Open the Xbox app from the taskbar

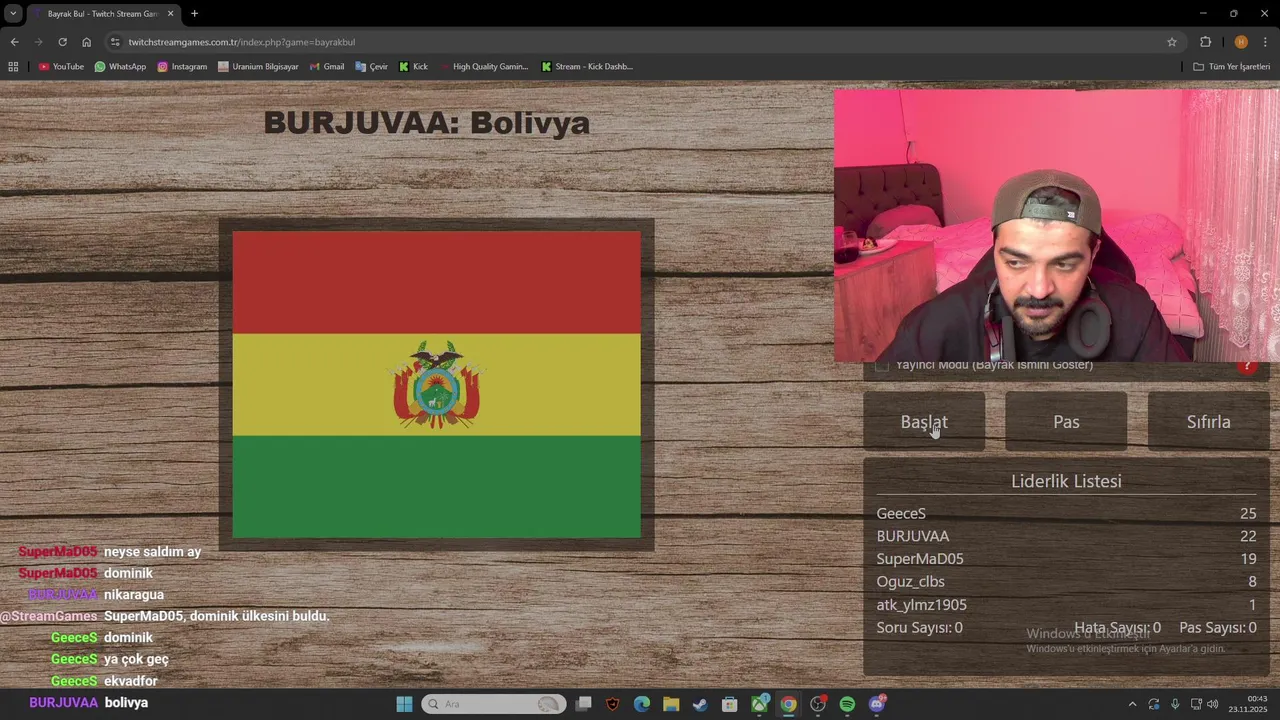coord(760,704)
